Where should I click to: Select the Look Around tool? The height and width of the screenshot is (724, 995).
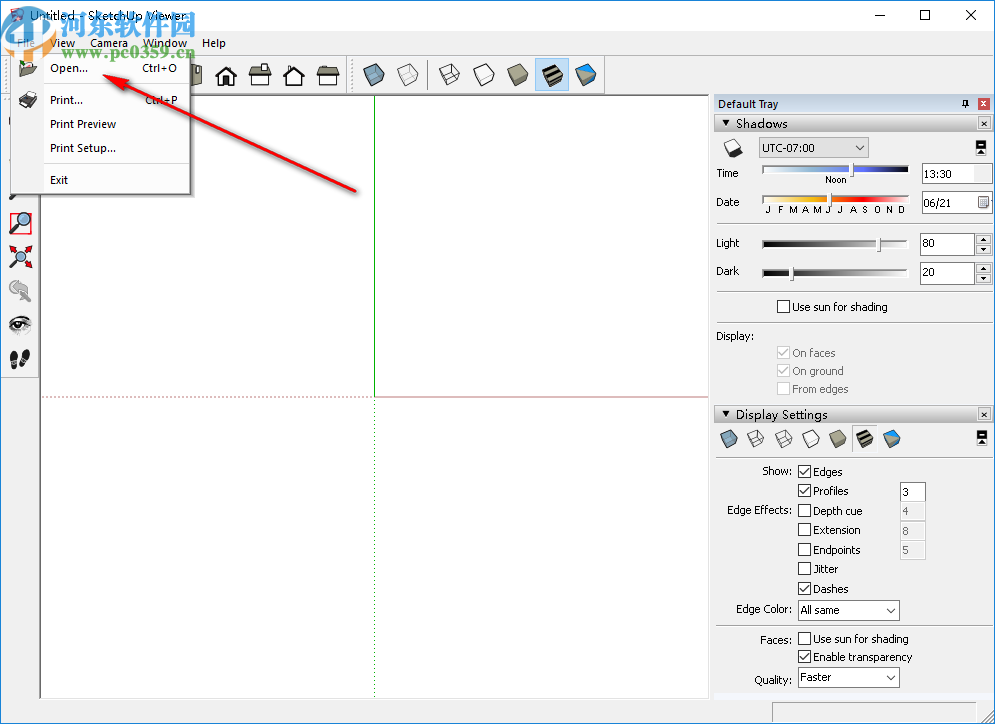click(20, 324)
